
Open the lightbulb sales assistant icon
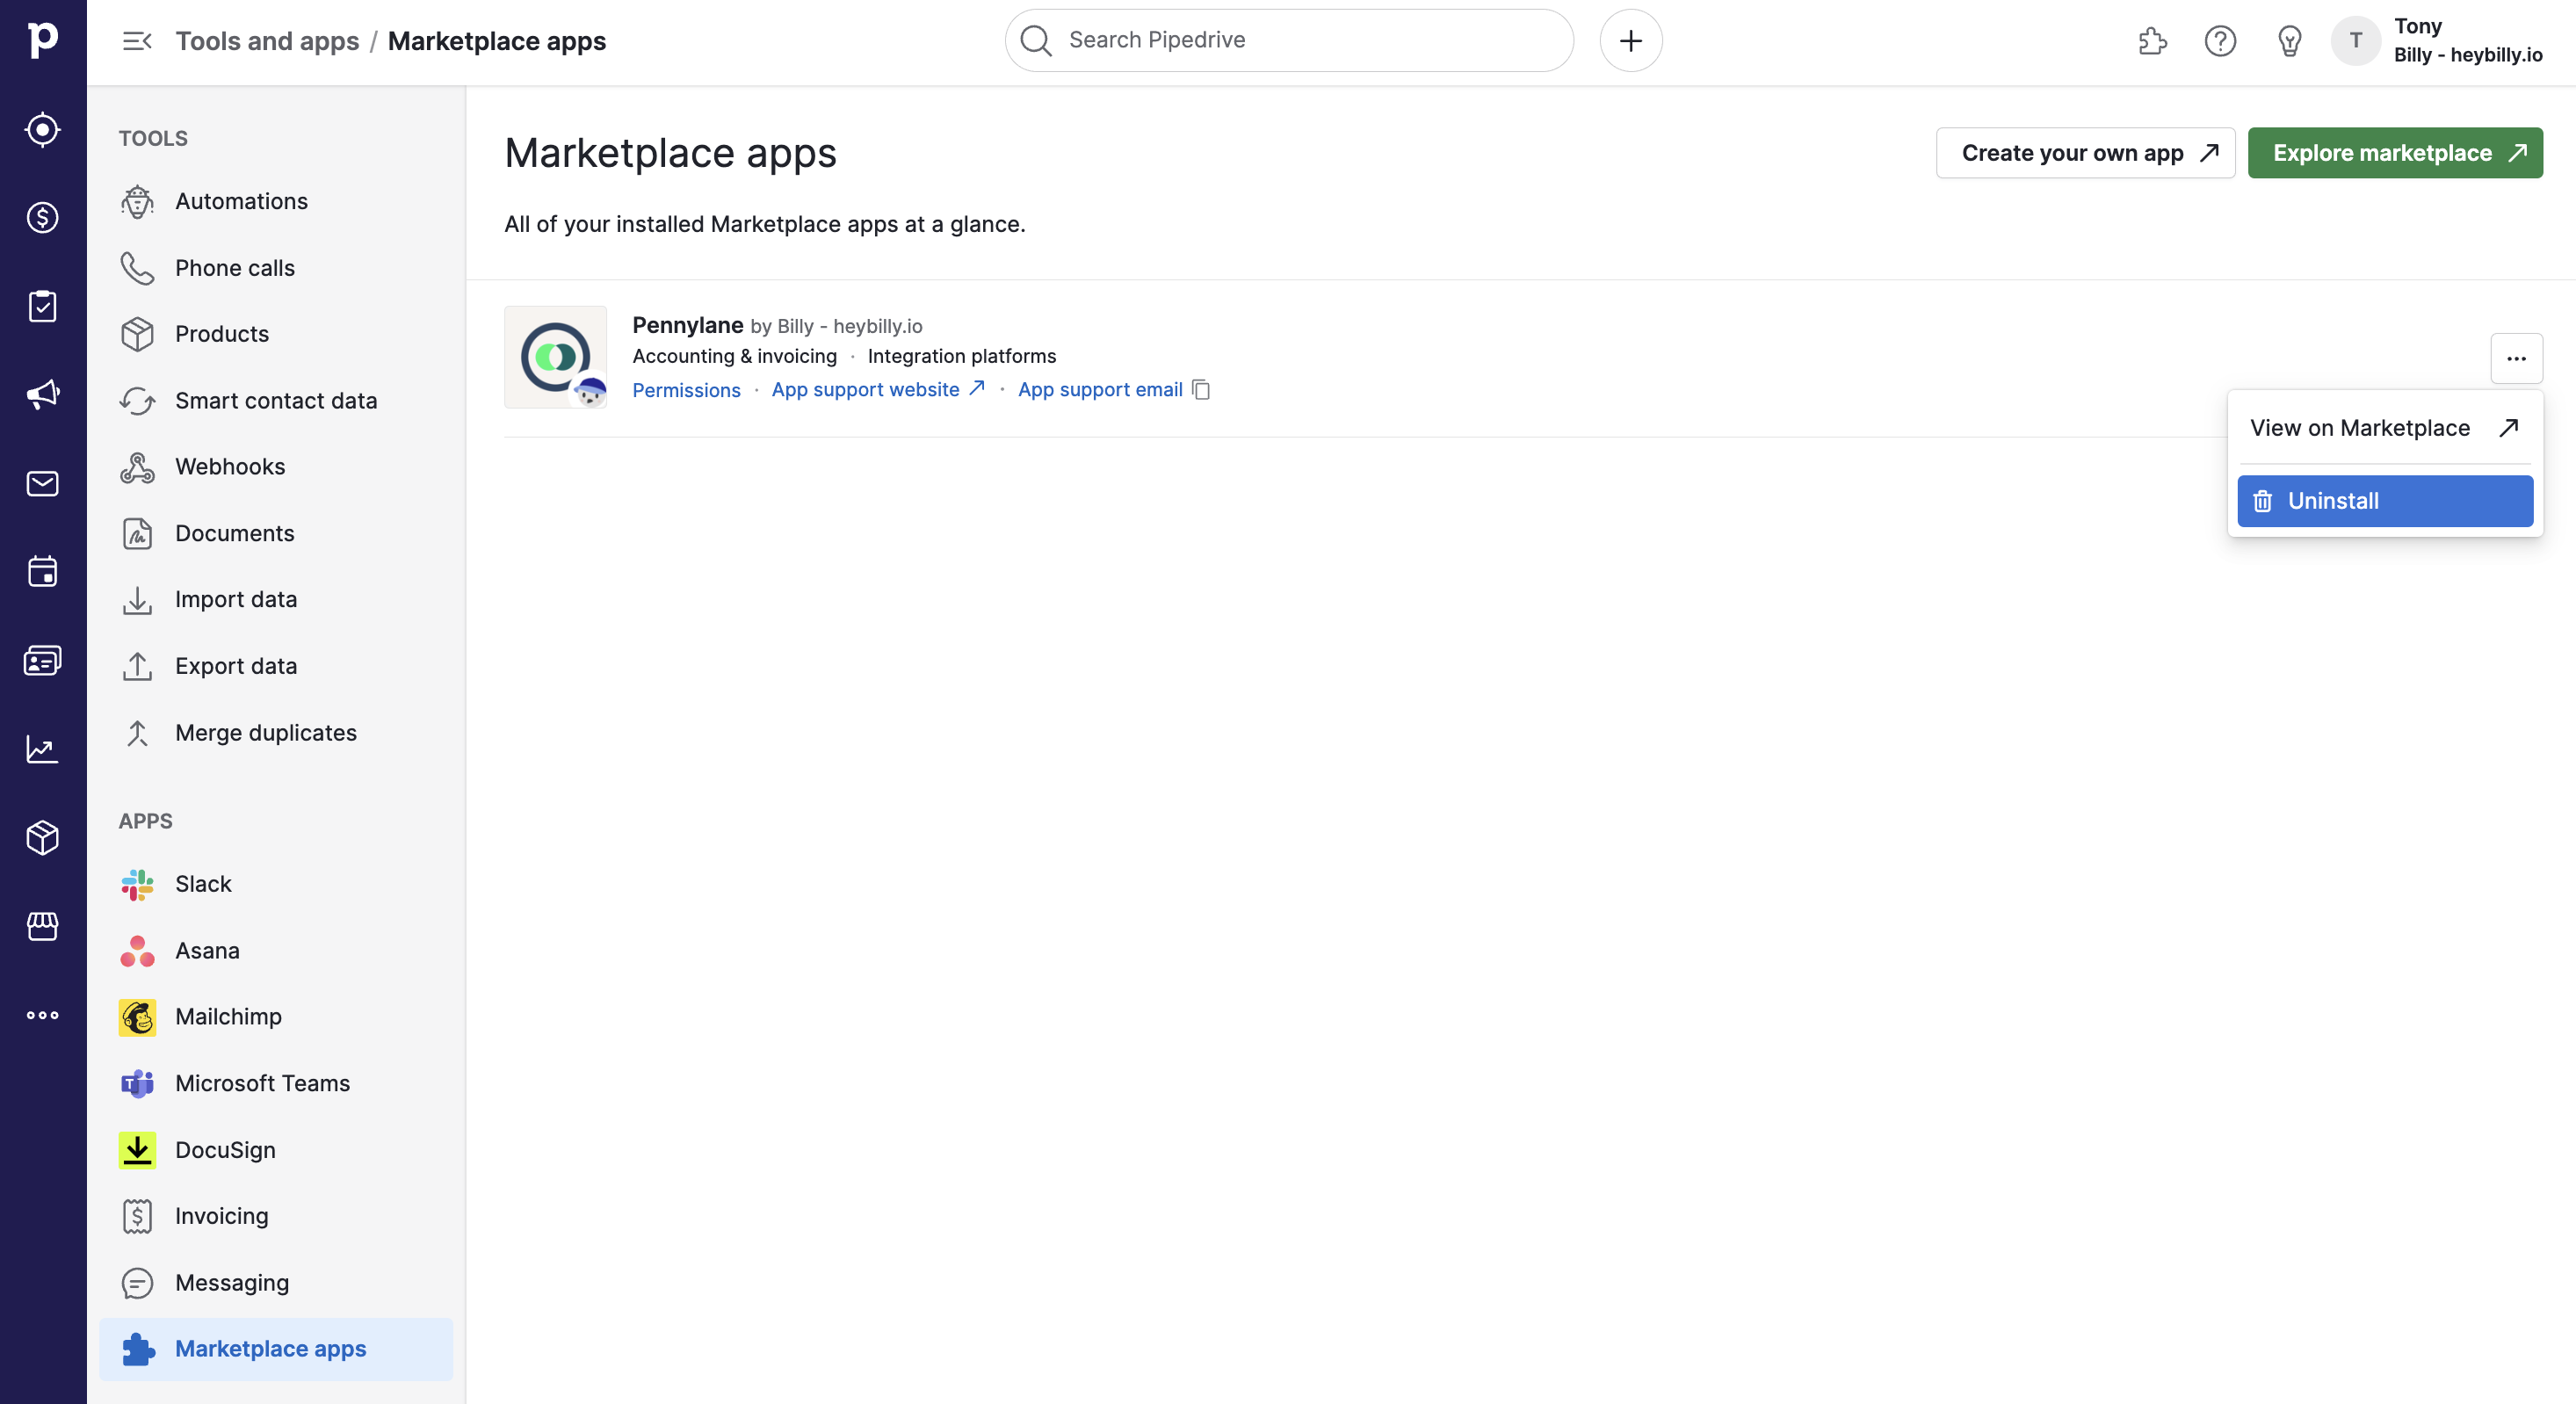tap(2289, 41)
